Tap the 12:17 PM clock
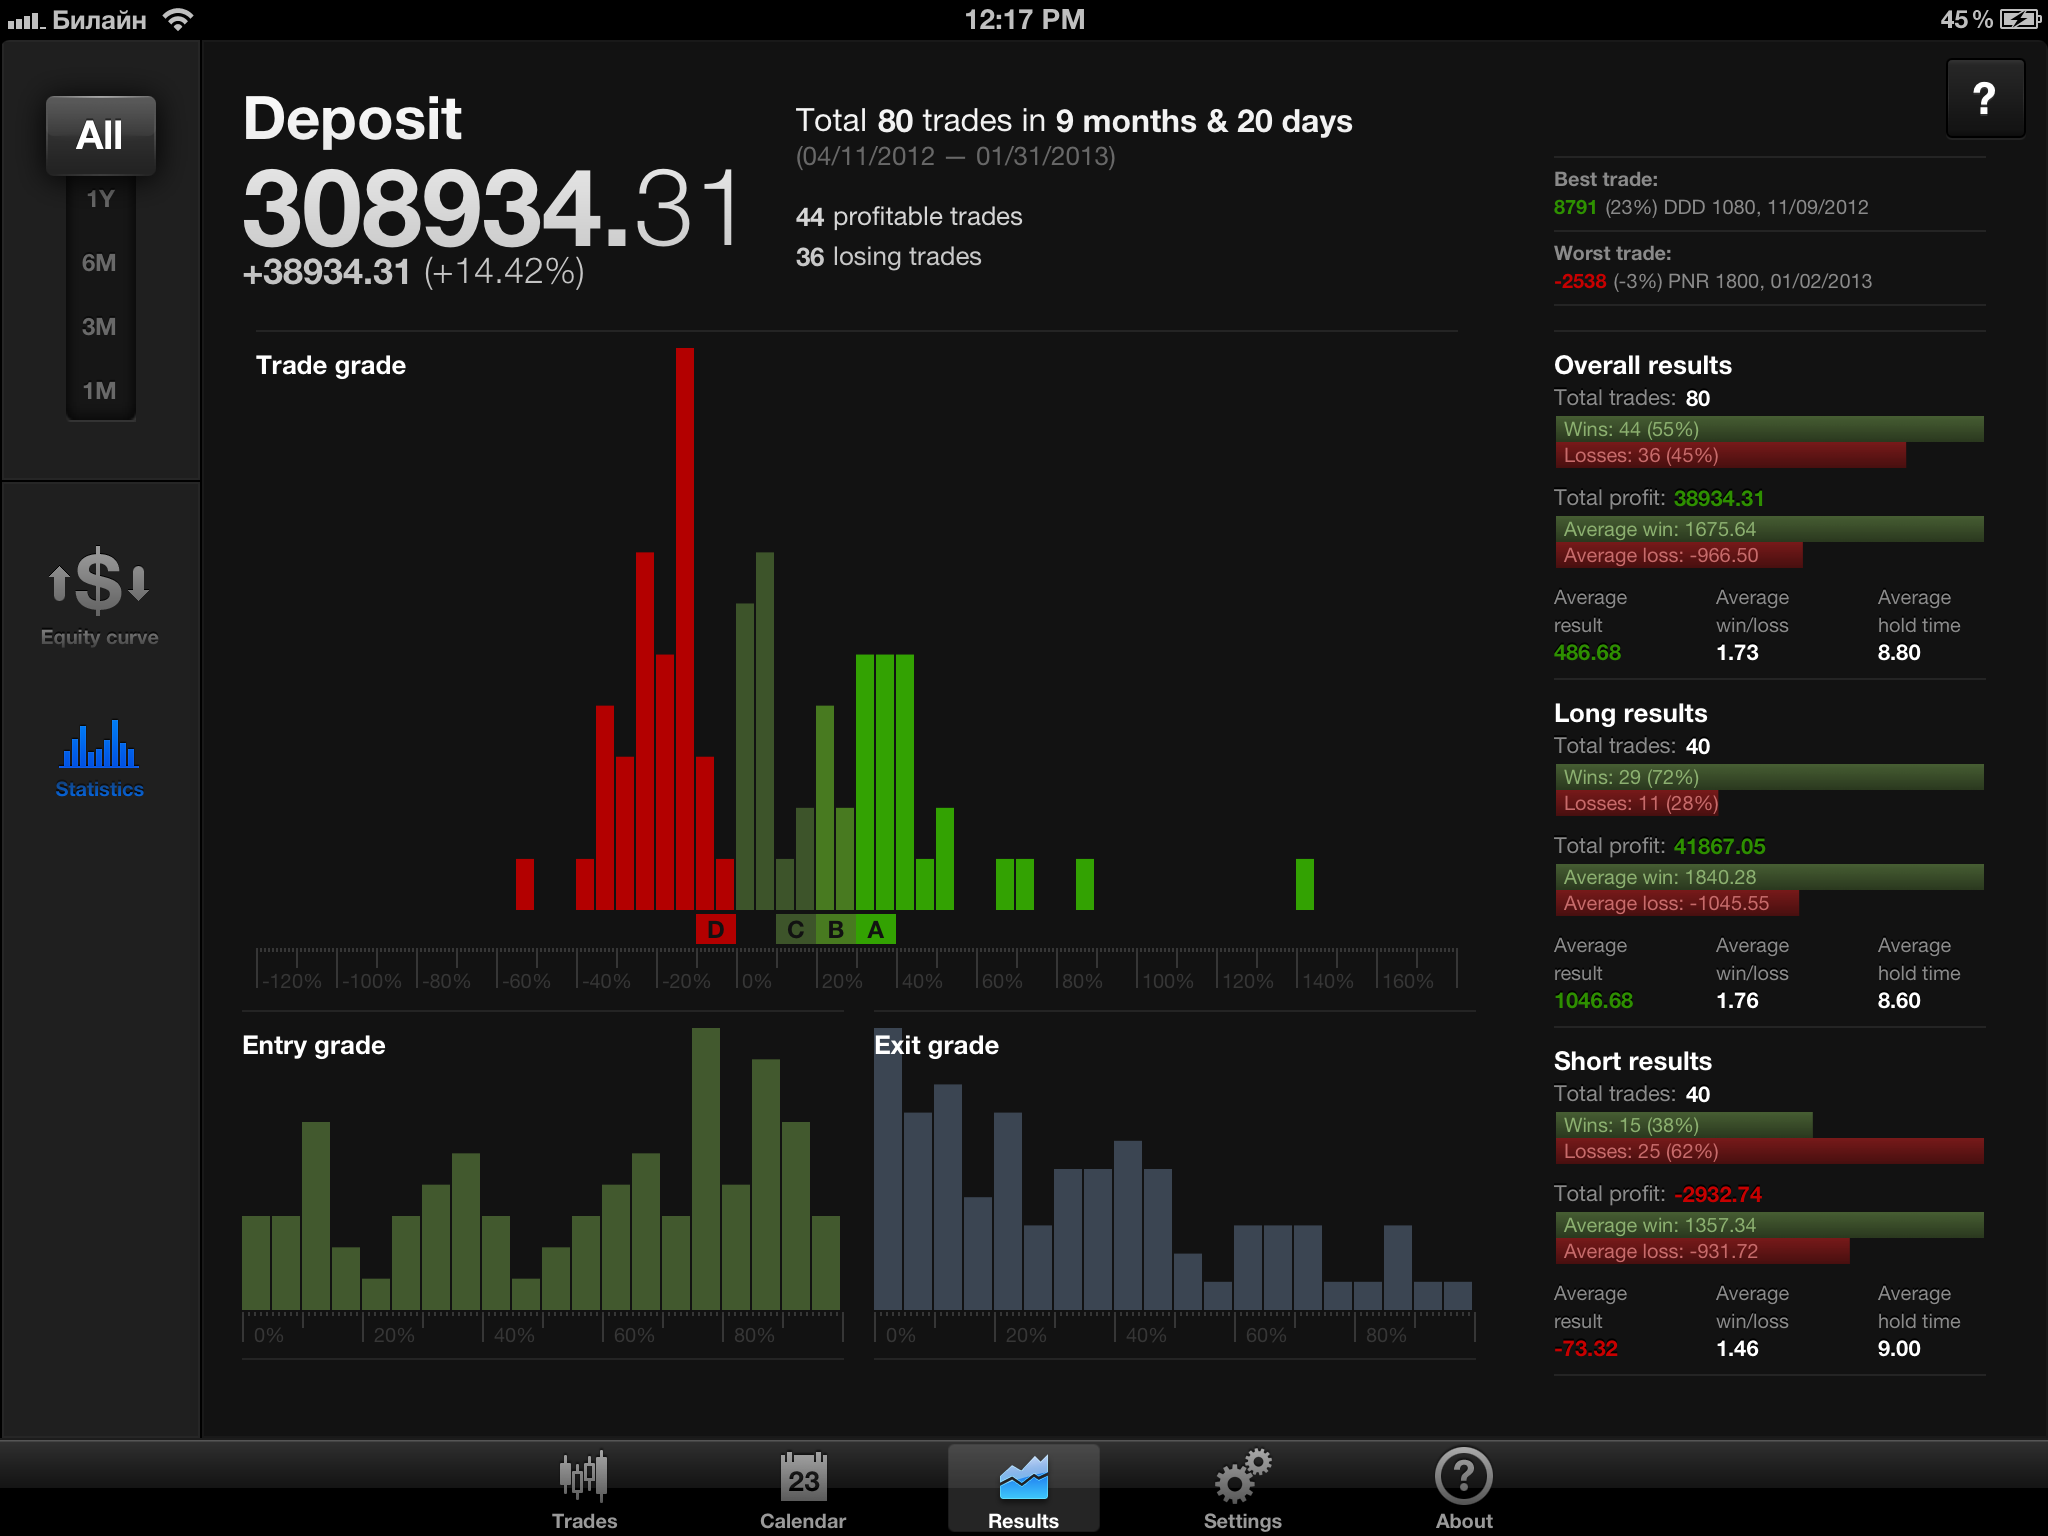 click(1024, 19)
